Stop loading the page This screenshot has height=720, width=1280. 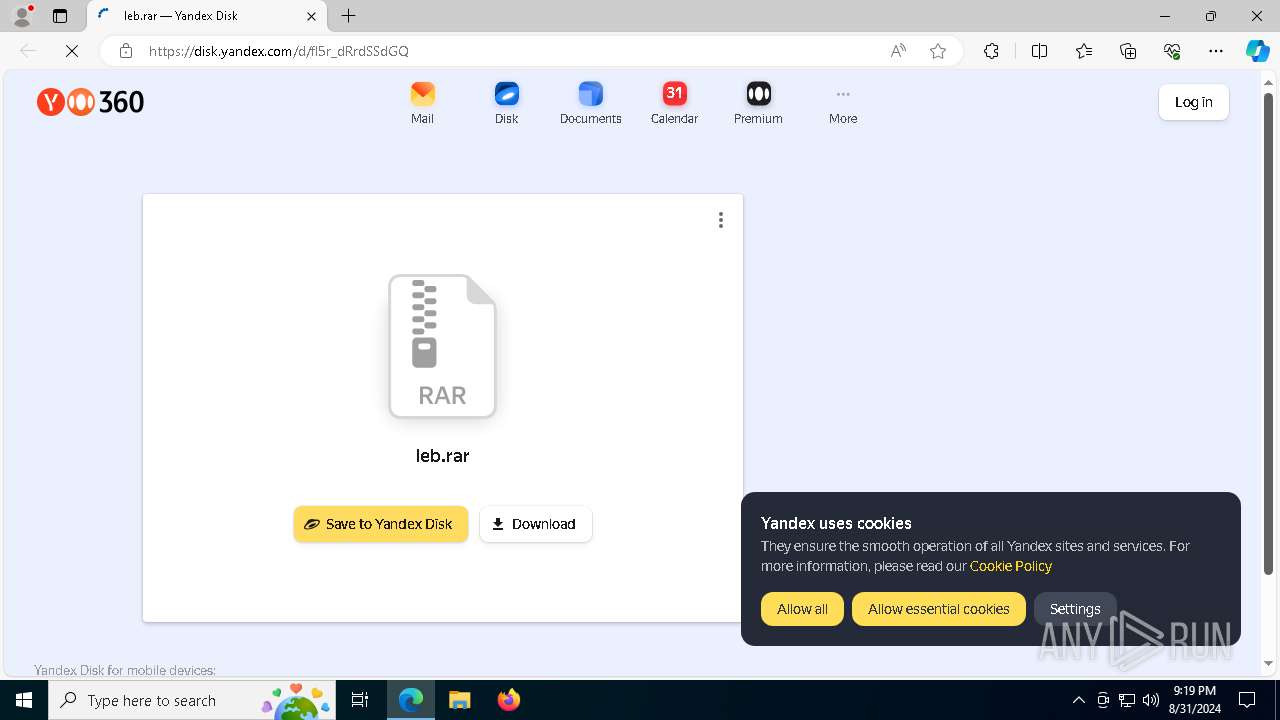pyautogui.click(x=72, y=51)
